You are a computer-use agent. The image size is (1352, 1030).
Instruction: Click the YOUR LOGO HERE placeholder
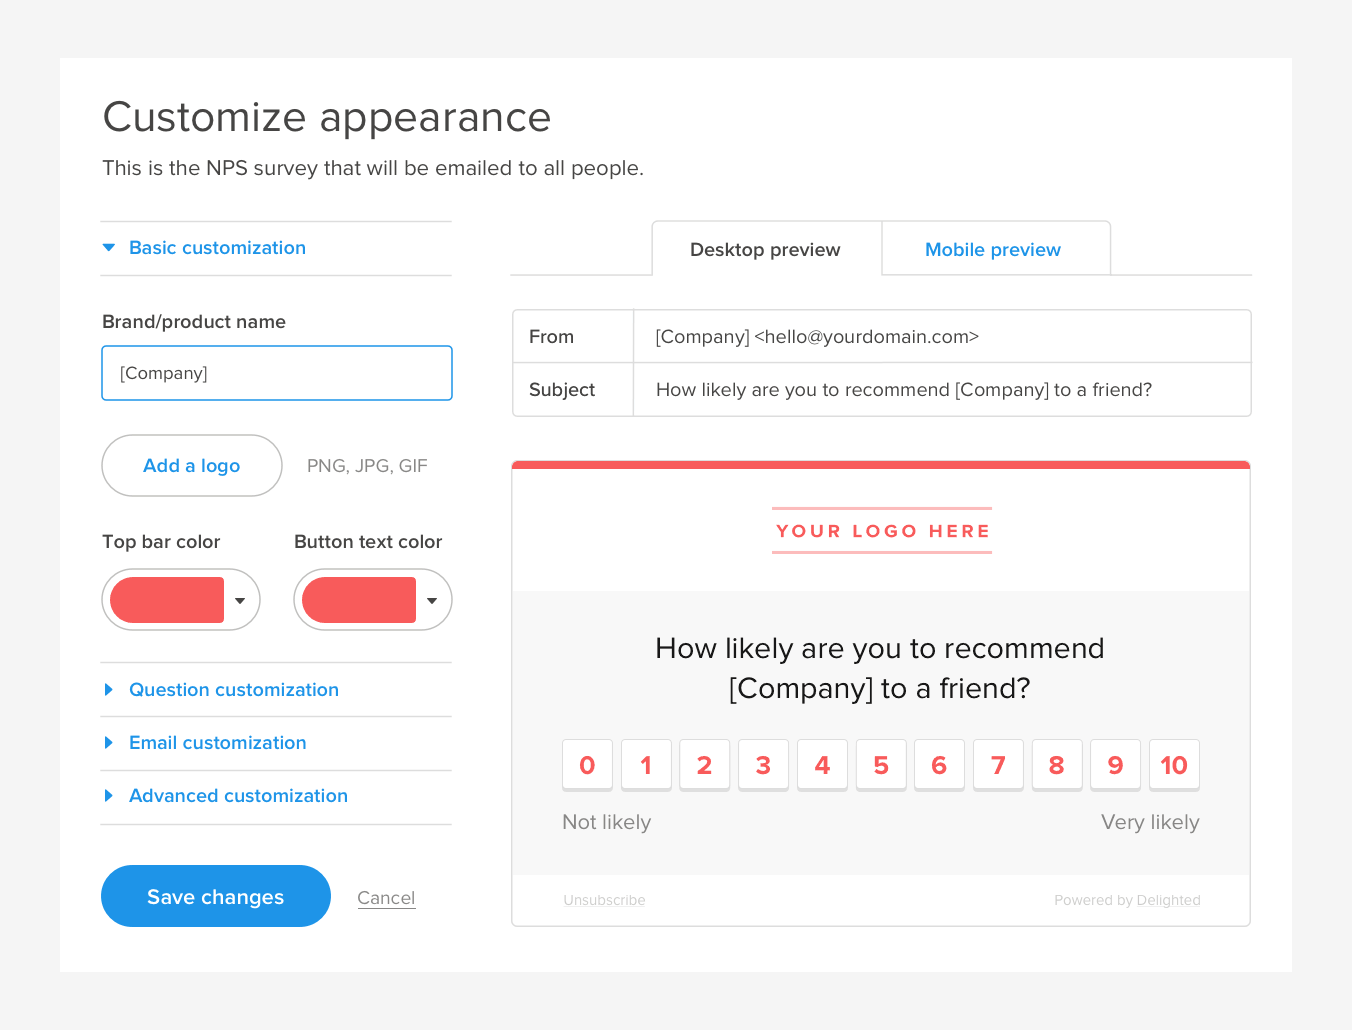click(881, 530)
